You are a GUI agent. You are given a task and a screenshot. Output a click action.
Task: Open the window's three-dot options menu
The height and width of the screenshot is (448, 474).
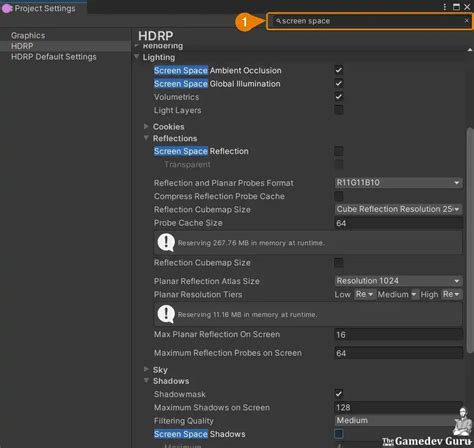coord(445,7)
